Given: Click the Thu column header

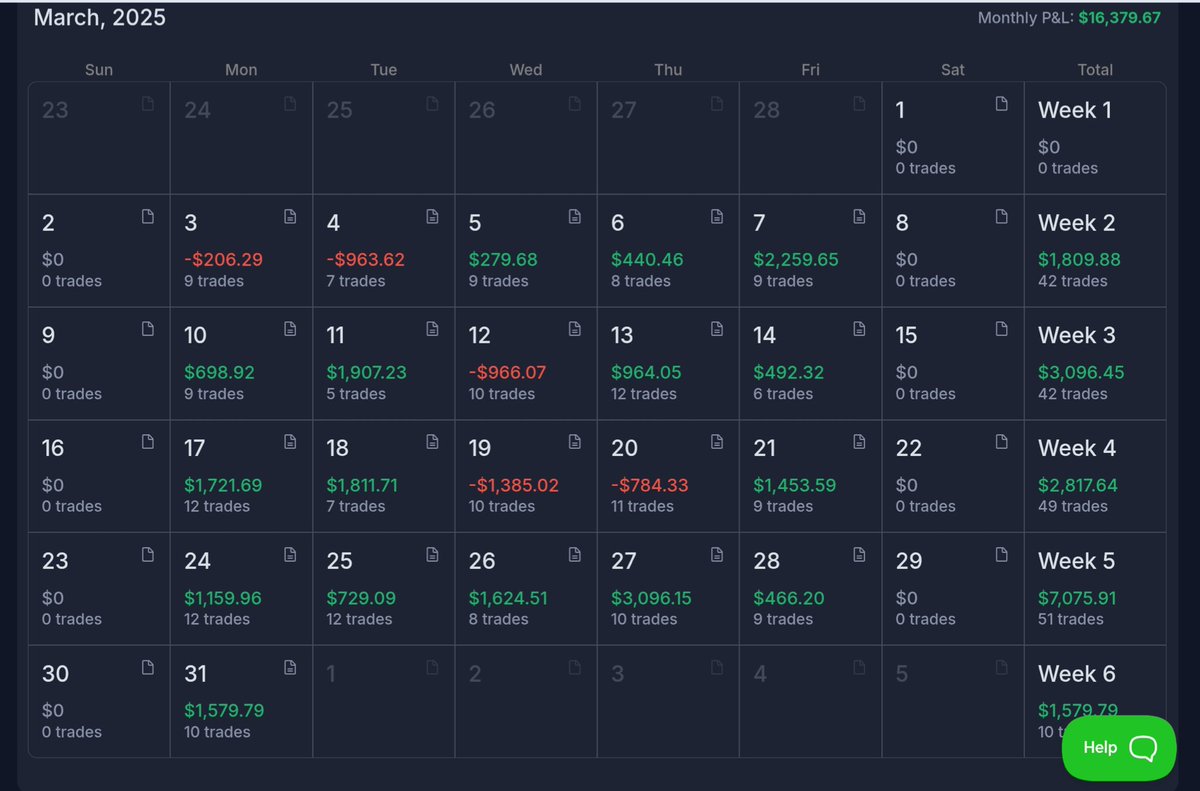Looking at the screenshot, I should tap(668, 70).
